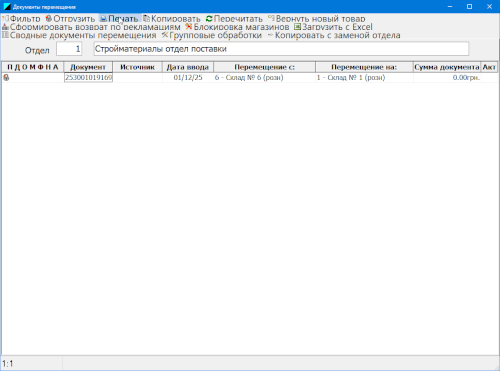The width and height of the screenshot is (500, 371).
Task: Open the Фильтр toolbar command
Action: pos(21,19)
